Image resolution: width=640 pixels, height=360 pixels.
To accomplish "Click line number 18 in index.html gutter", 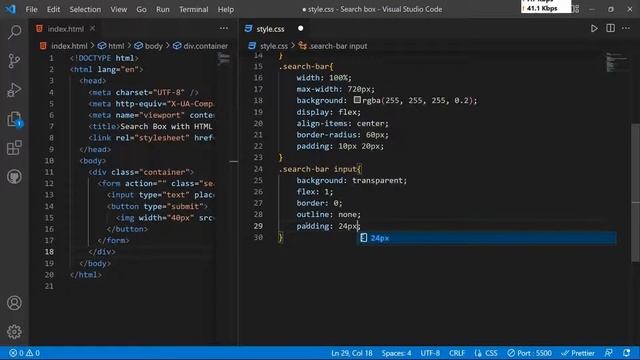I will 49,252.
